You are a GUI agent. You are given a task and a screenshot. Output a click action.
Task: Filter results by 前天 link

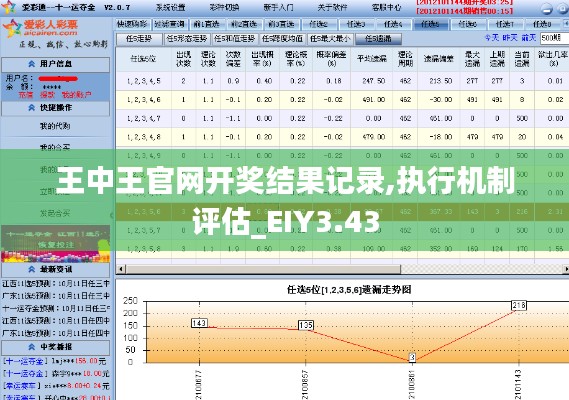click(x=528, y=38)
